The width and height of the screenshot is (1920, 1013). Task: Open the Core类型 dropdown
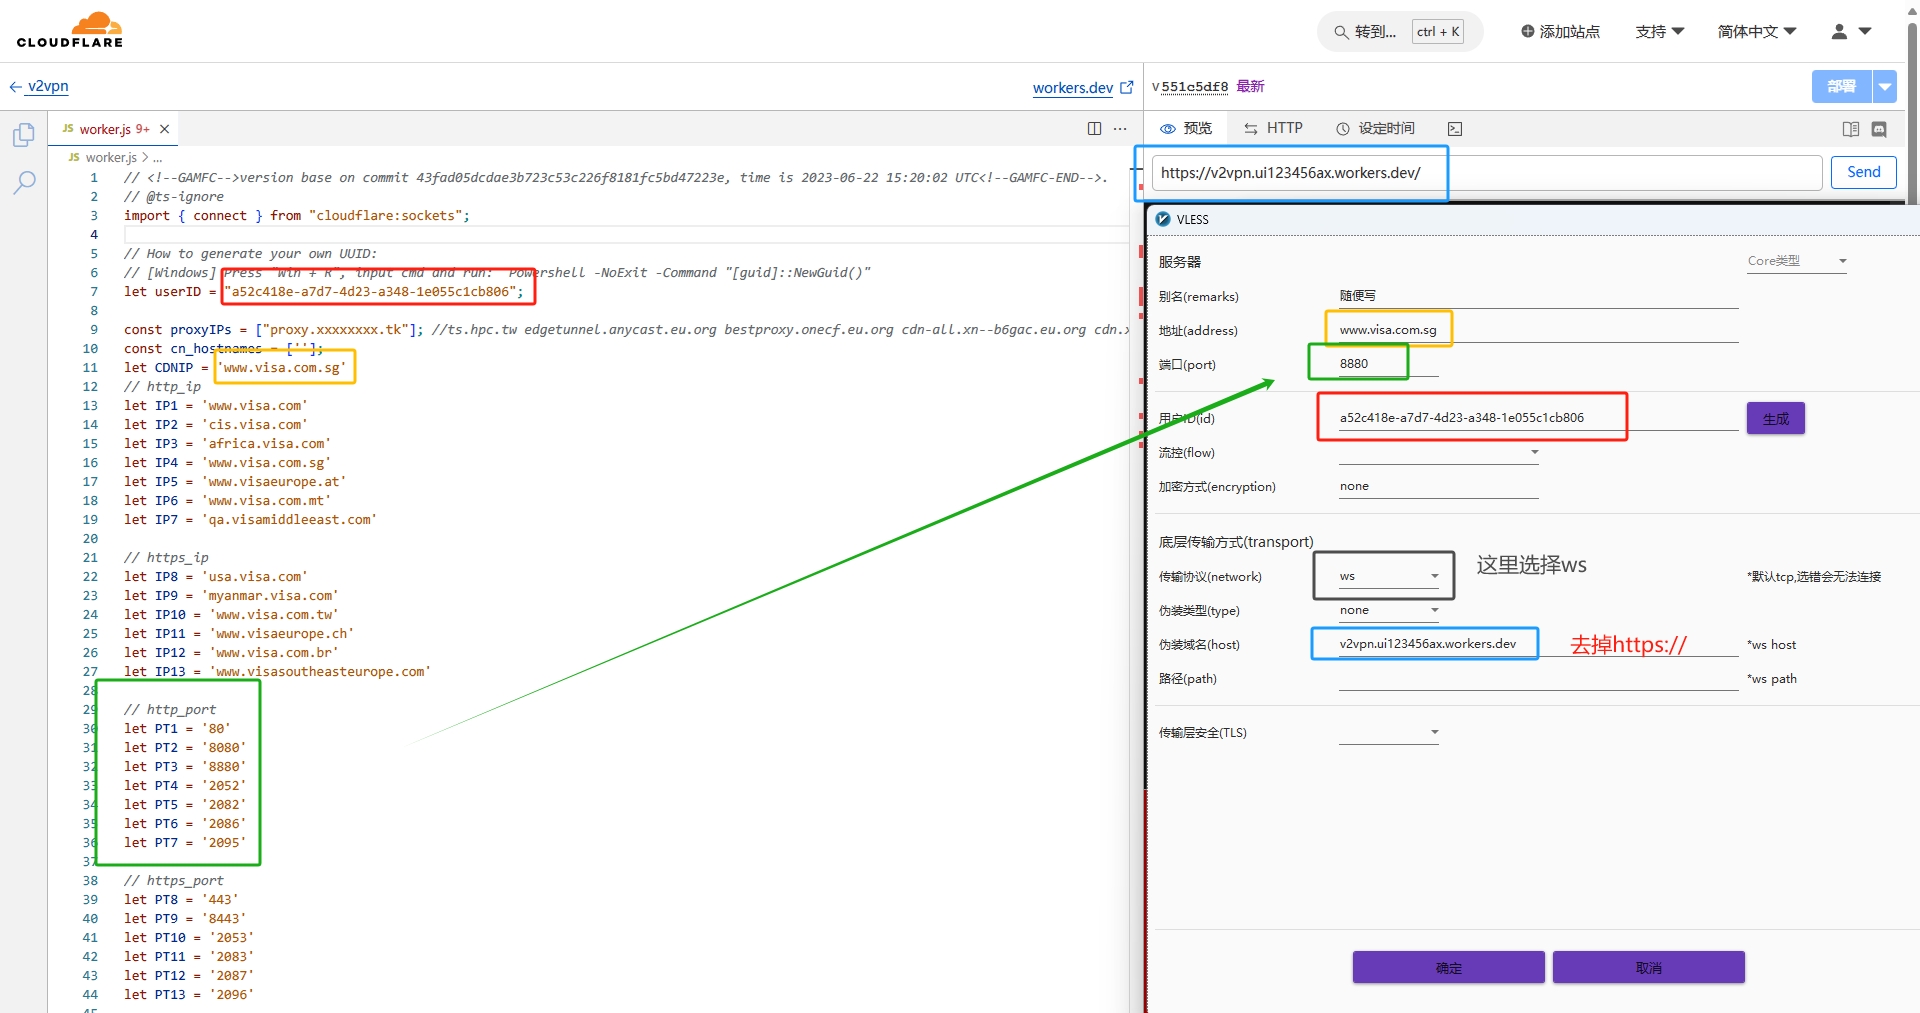[x=1796, y=261]
